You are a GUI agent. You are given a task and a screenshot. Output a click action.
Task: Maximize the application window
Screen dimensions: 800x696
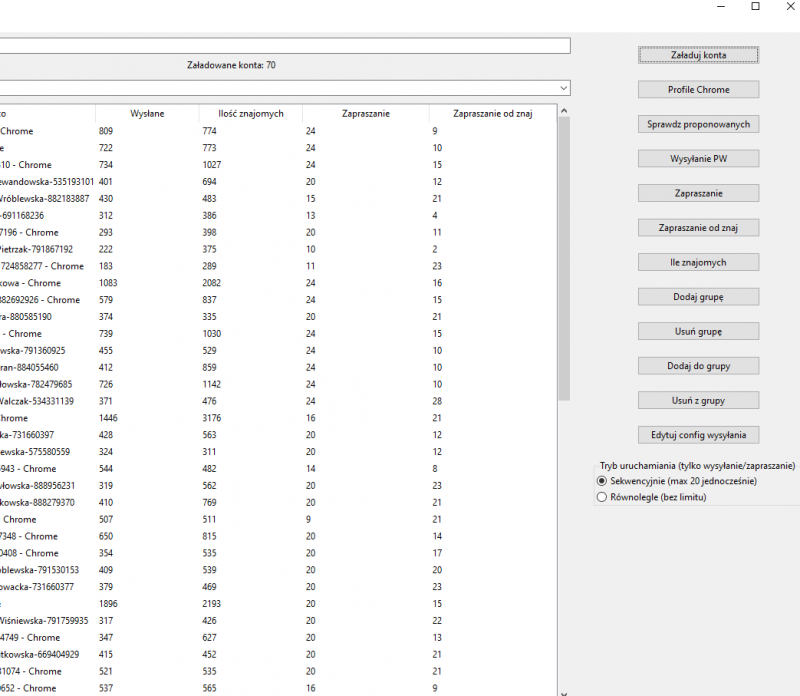pos(755,7)
